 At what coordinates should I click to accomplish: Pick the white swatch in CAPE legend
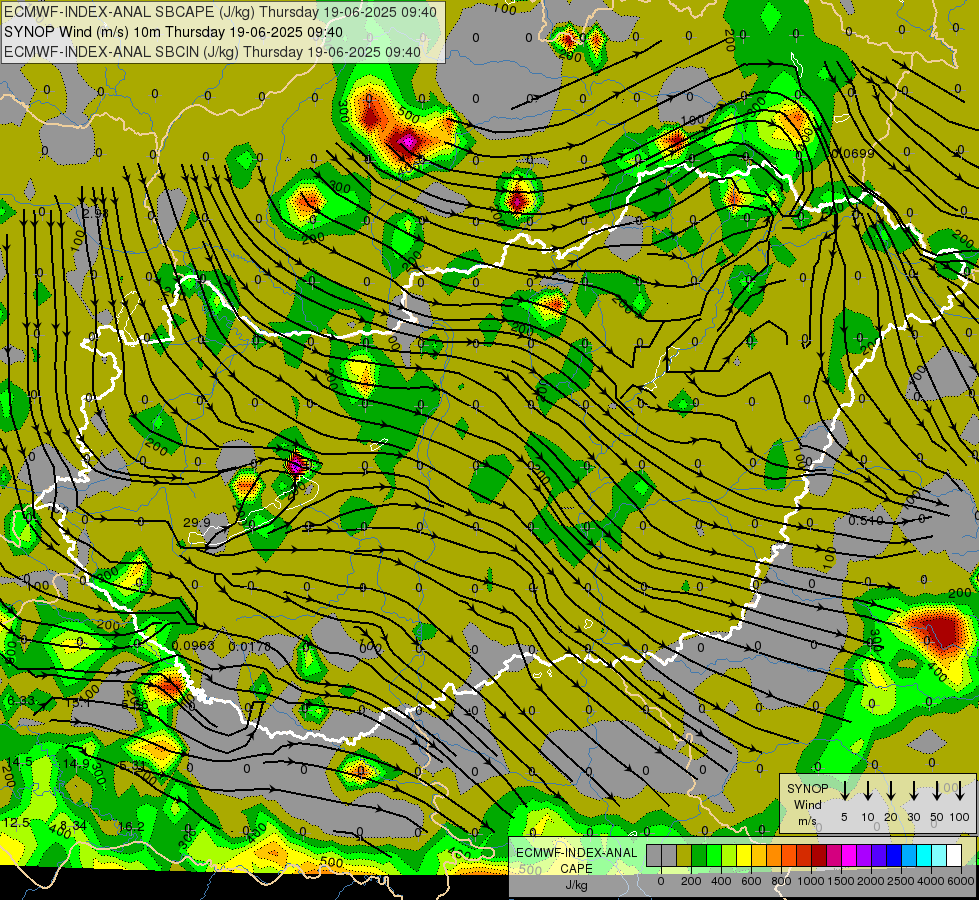(954, 856)
